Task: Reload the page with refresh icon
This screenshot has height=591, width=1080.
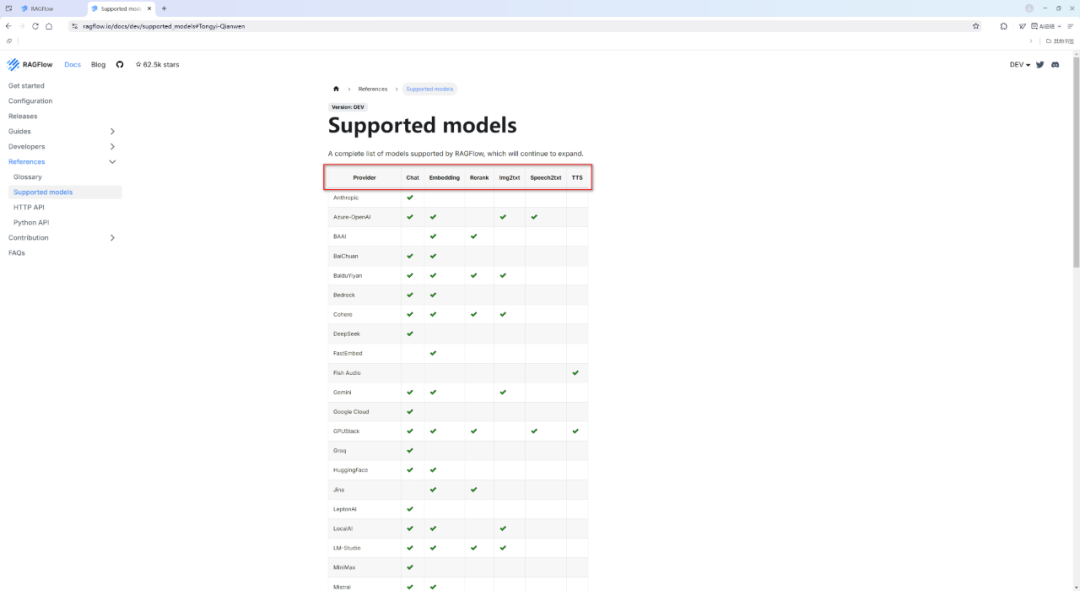Action: 35,26
